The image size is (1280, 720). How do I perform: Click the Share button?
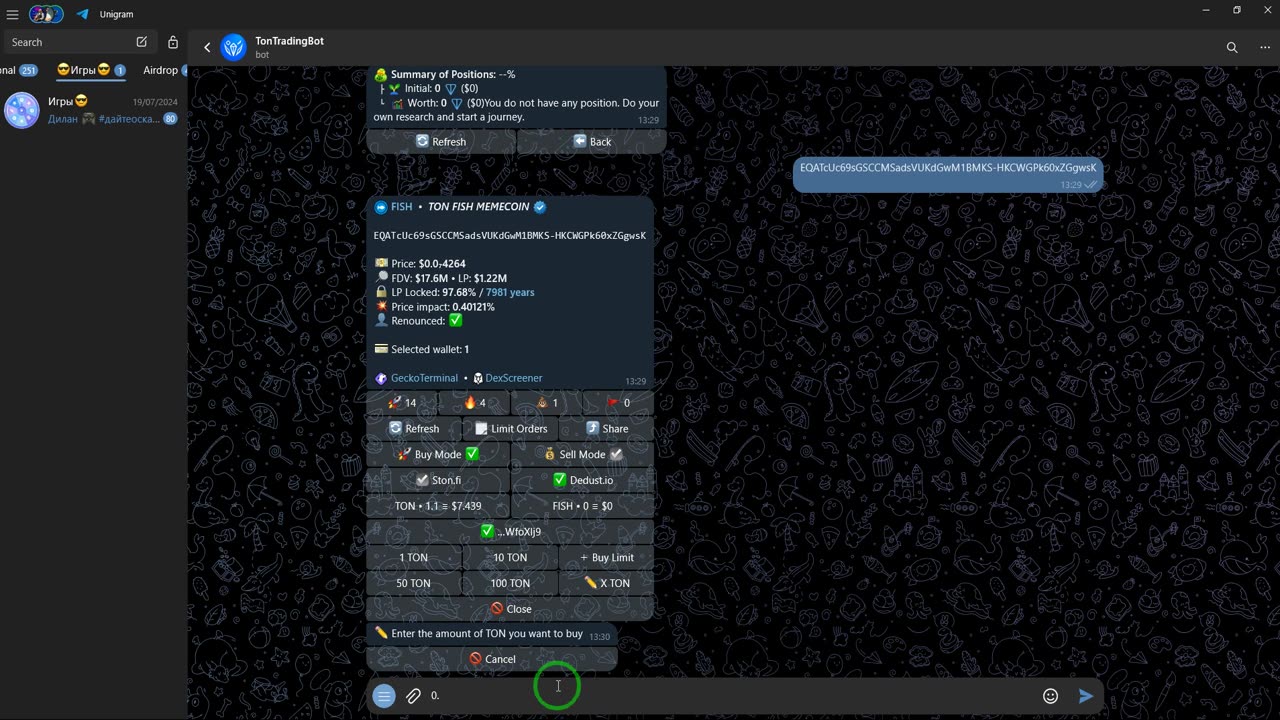click(x=607, y=429)
